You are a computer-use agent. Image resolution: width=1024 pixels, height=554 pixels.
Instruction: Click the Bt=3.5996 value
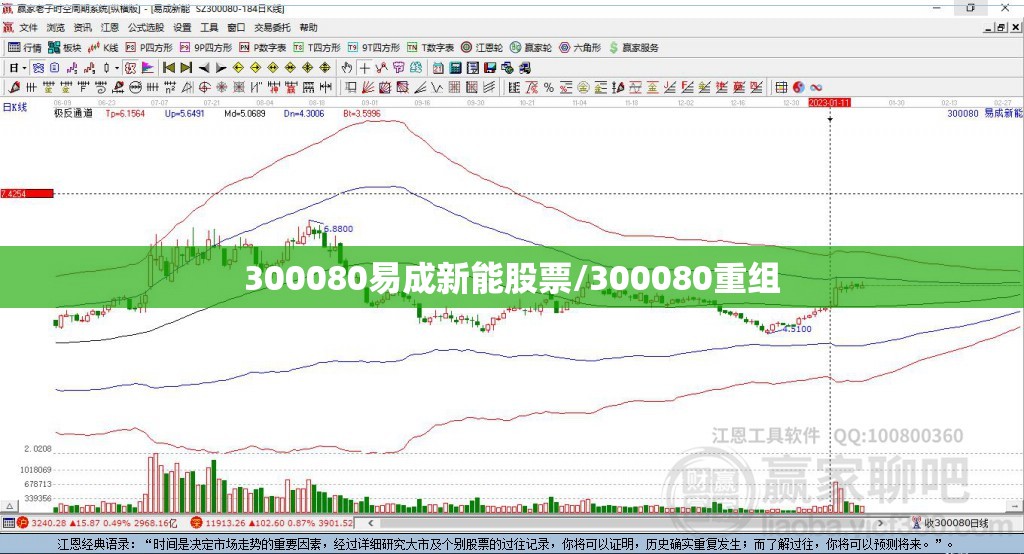tap(362, 113)
